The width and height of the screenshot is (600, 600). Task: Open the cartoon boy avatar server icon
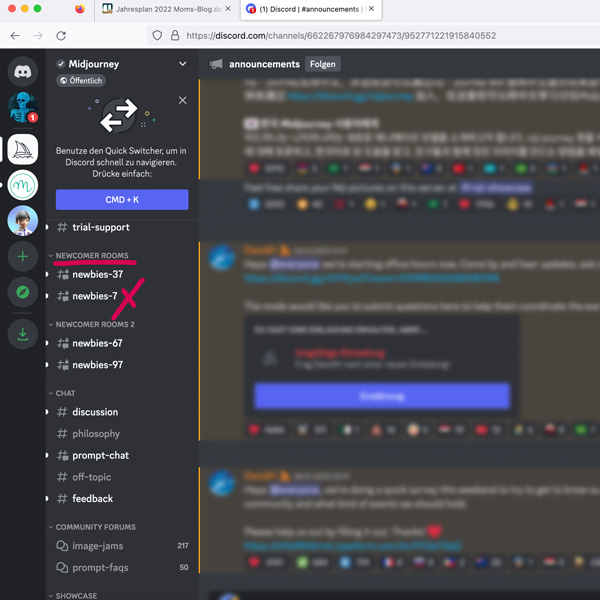click(x=23, y=221)
